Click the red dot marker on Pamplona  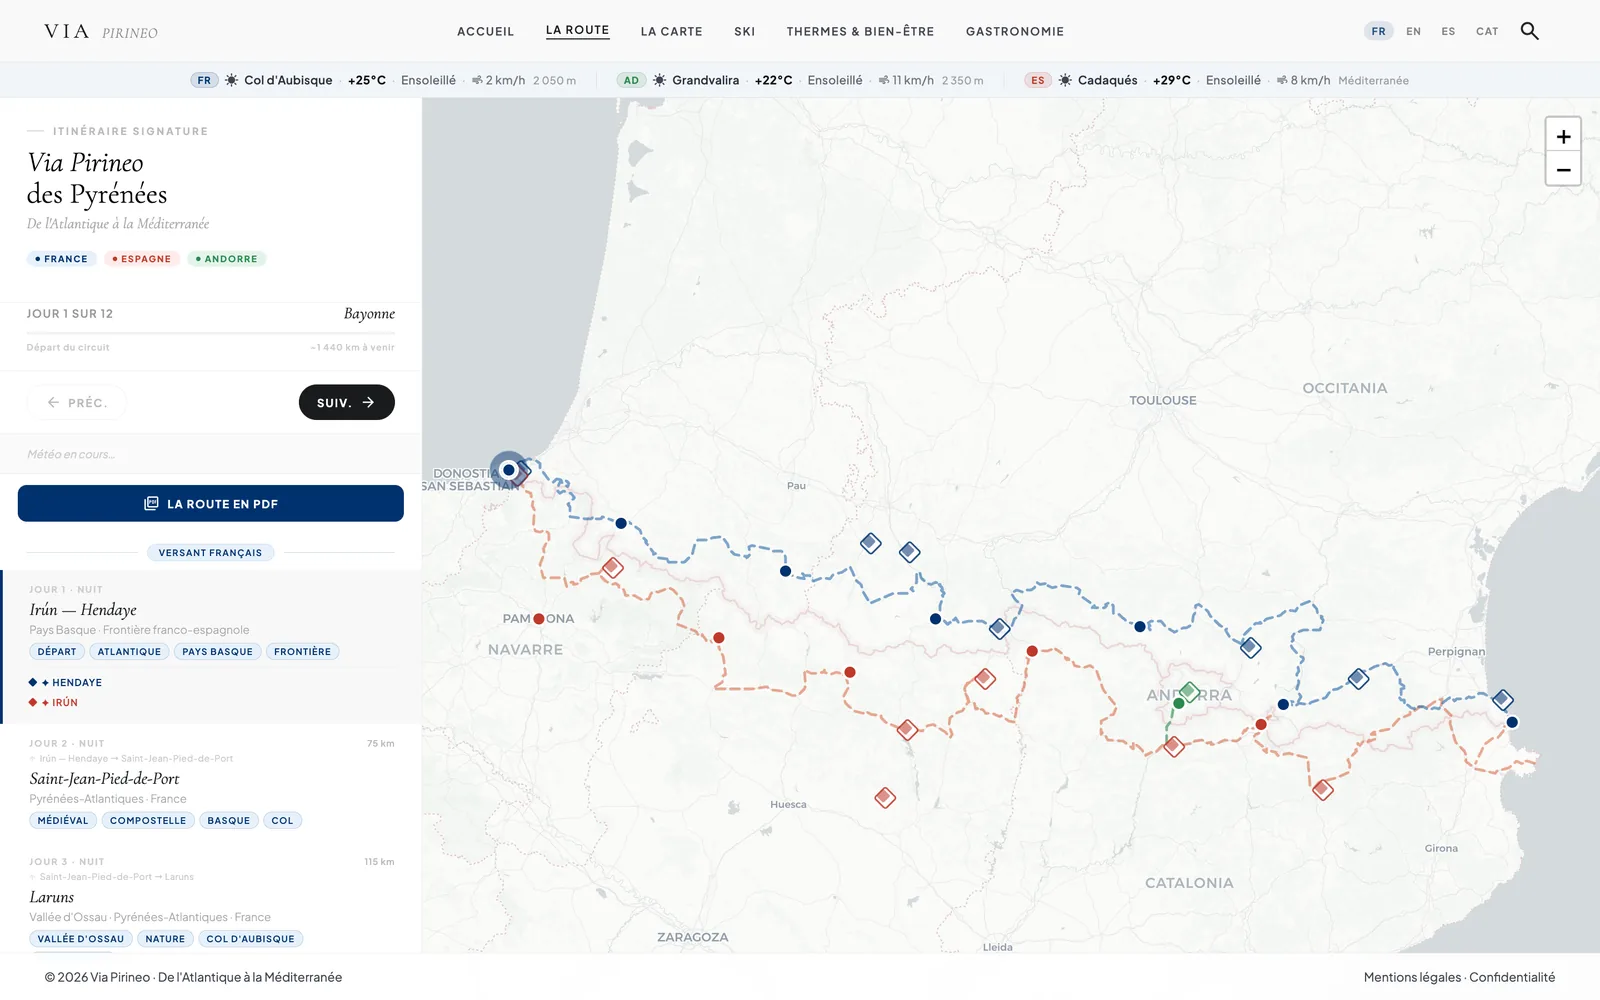point(539,619)
